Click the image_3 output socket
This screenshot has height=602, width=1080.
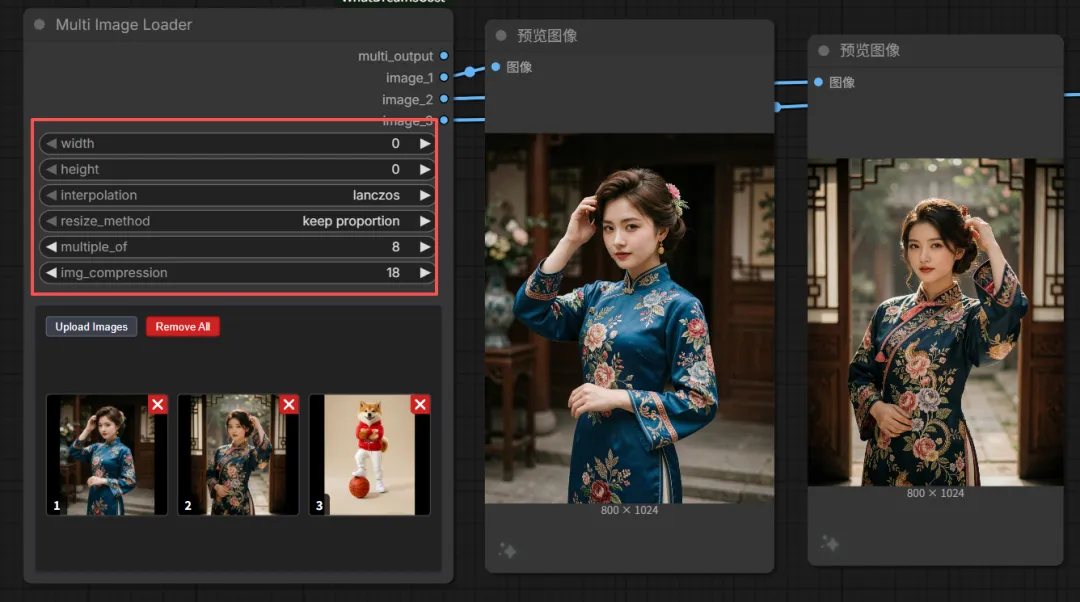click(x=444, y=120)
